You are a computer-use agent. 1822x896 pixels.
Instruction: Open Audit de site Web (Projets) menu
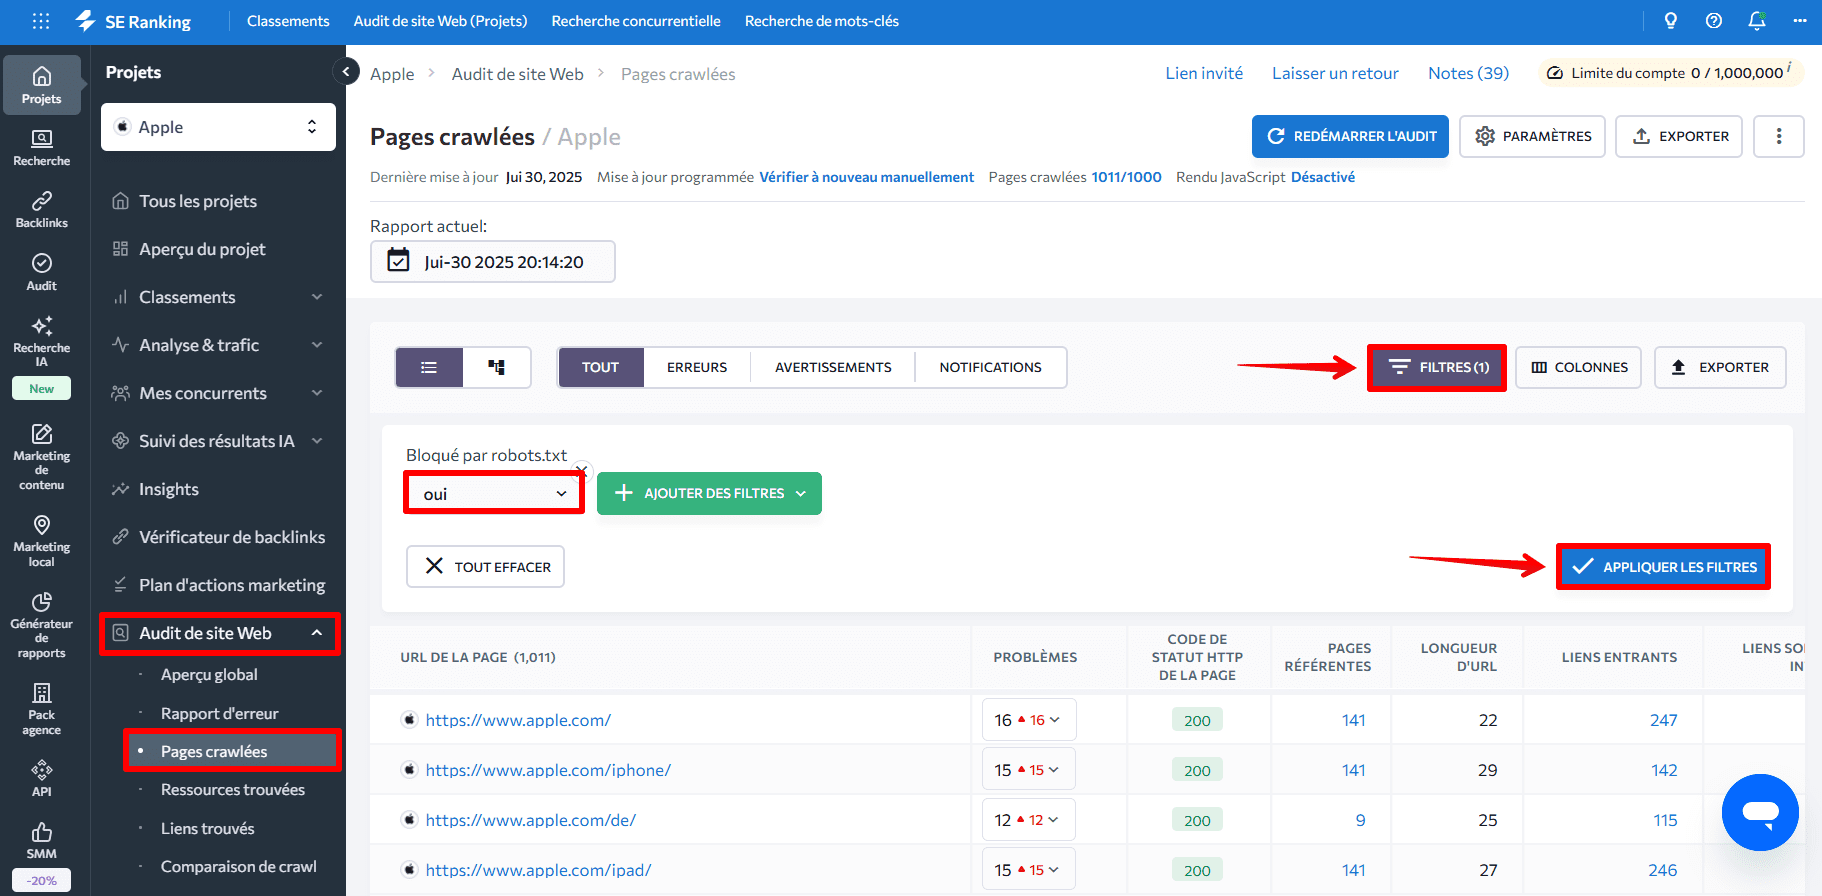tap(440, 21)
